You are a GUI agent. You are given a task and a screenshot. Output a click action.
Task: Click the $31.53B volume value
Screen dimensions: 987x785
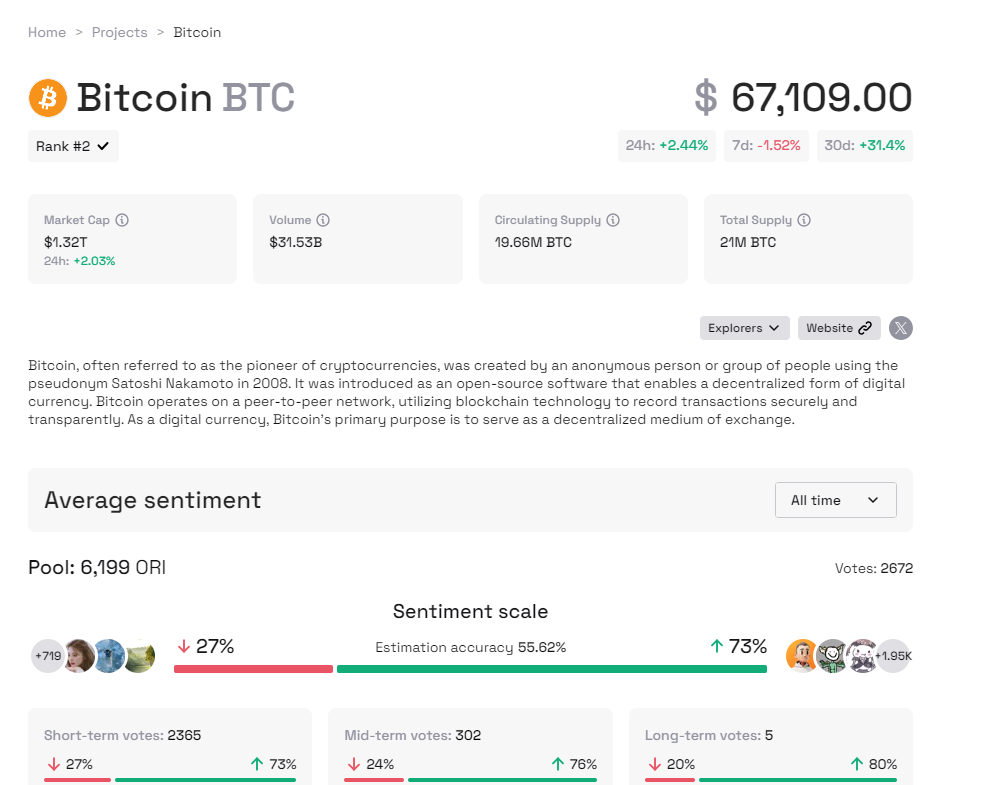click(295, 242)
